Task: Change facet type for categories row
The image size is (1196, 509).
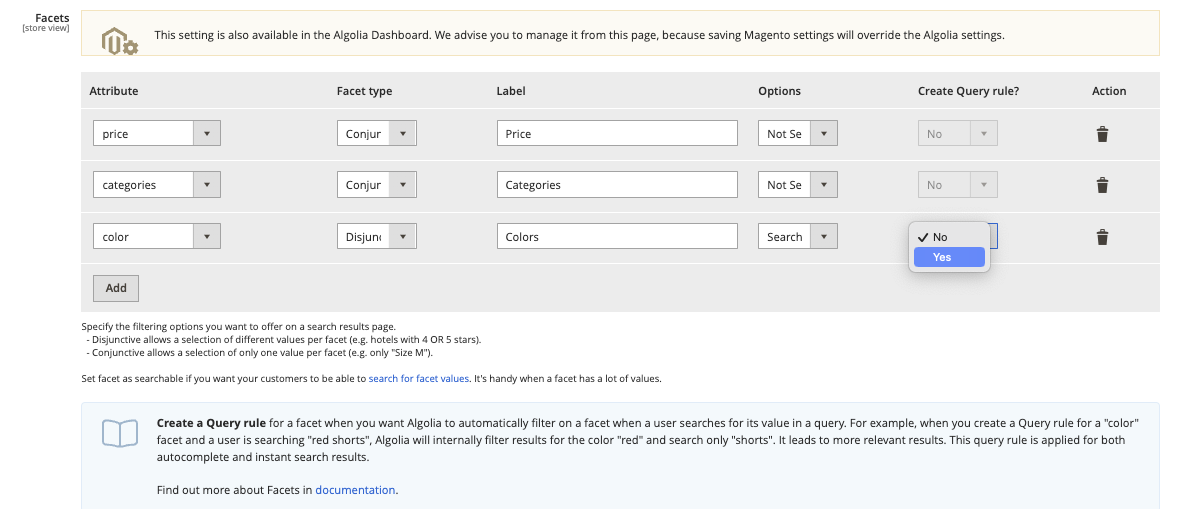Action: (376, 185)
